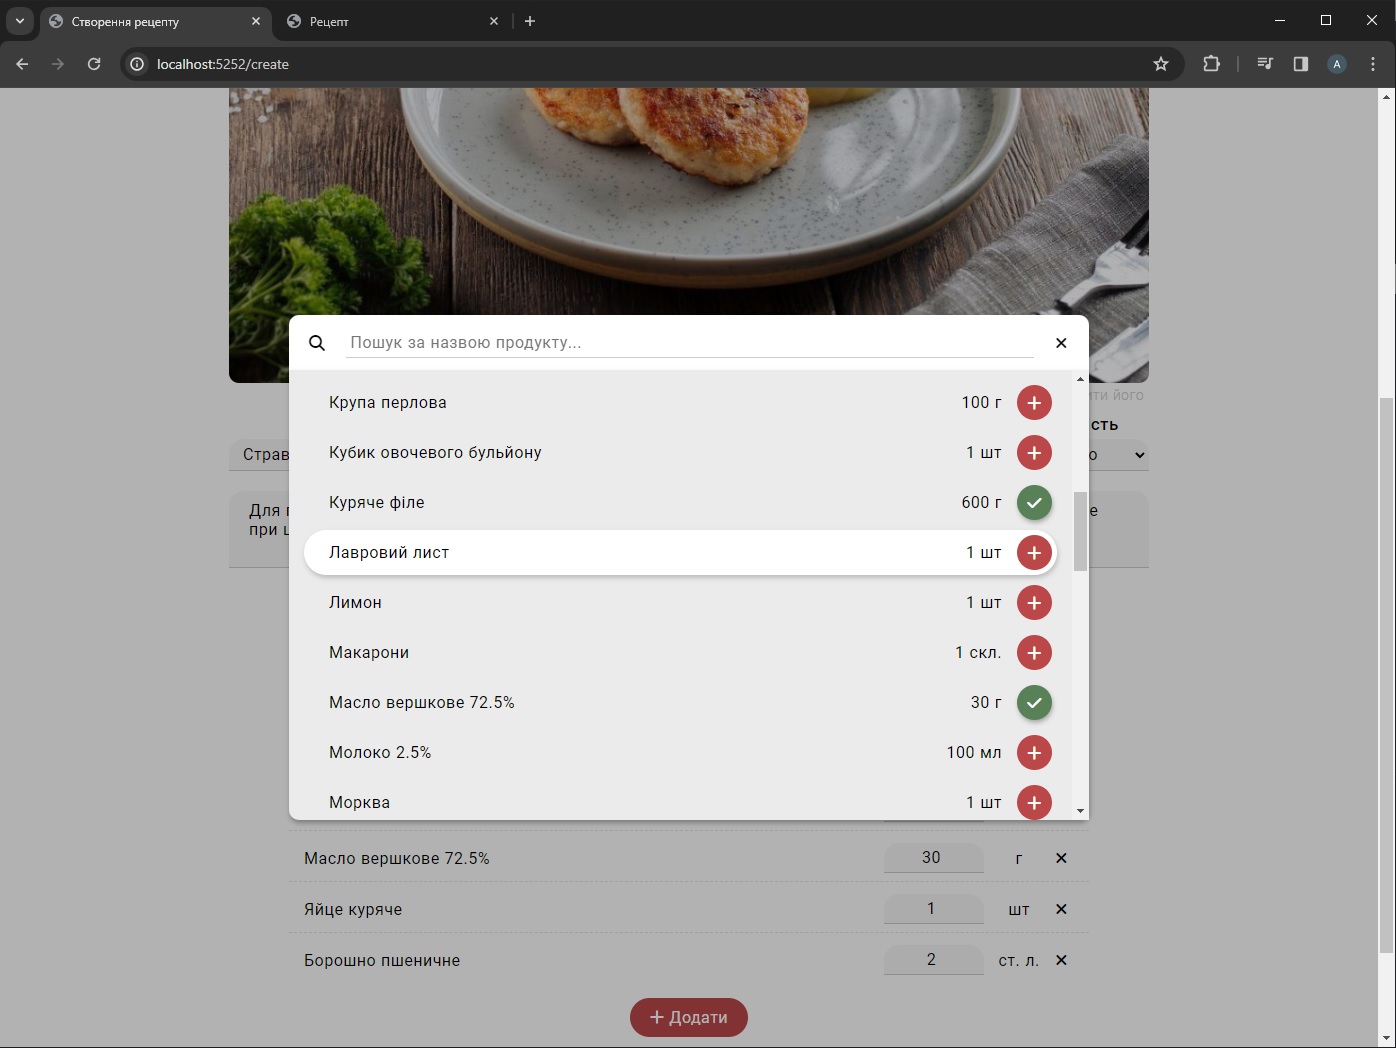Open the Chrome profile avatar
The height and width of the screenshot is (1048, 1396).
point(1337,64)
